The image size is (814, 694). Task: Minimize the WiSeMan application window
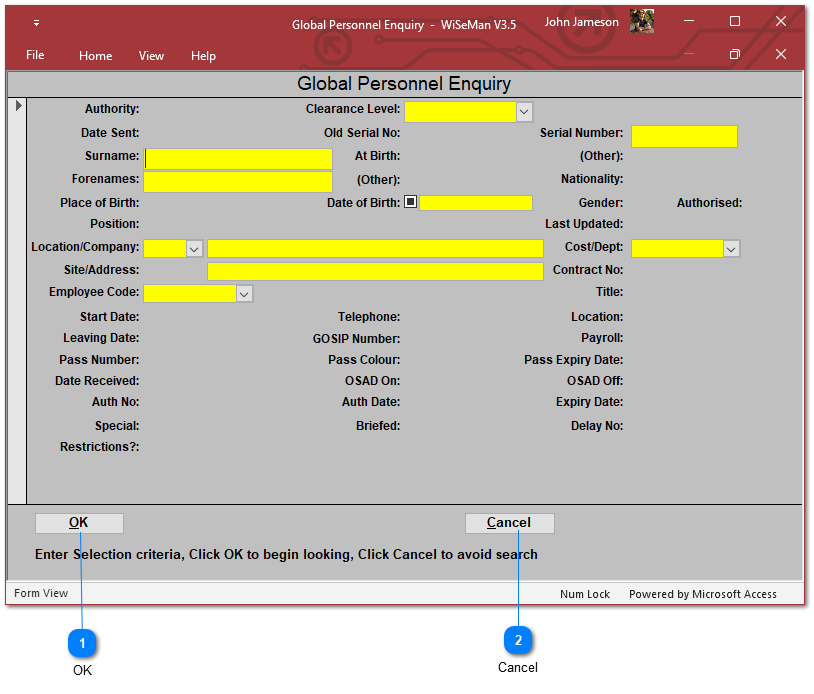689,22
